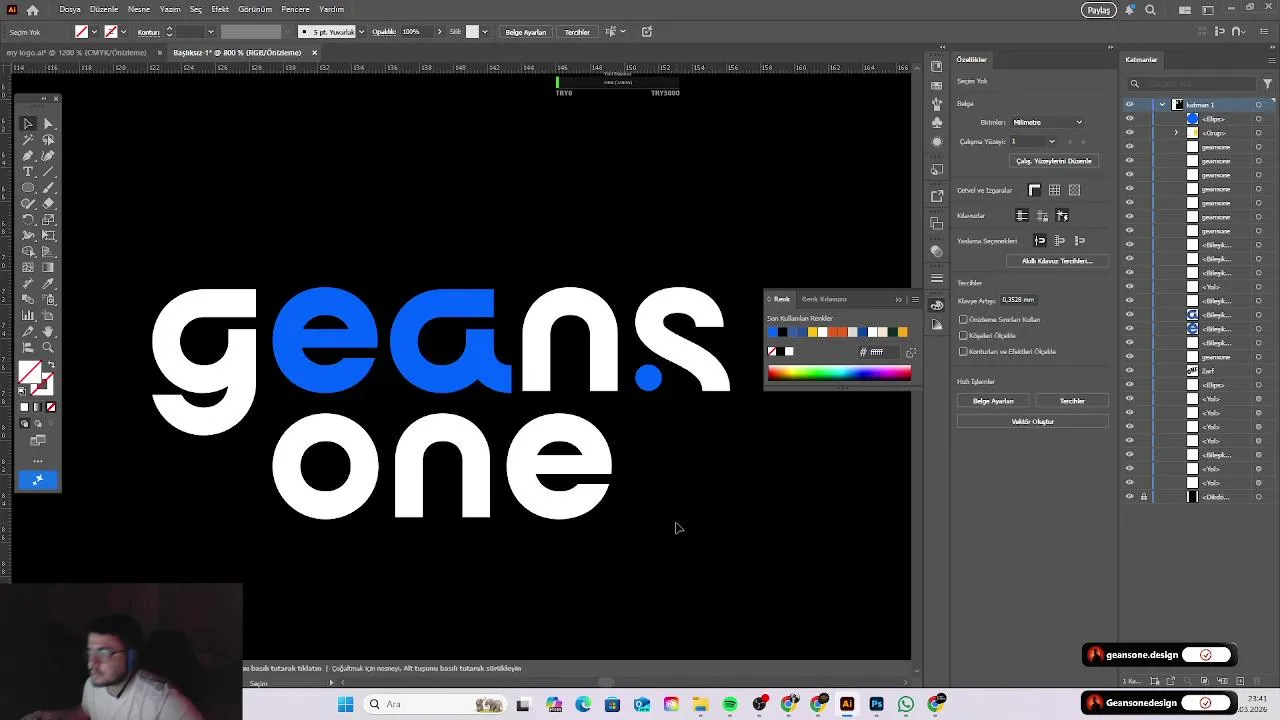Switch to the Renk Kılavuzu tab
The image size is (1280, 720).
(824, 299)
